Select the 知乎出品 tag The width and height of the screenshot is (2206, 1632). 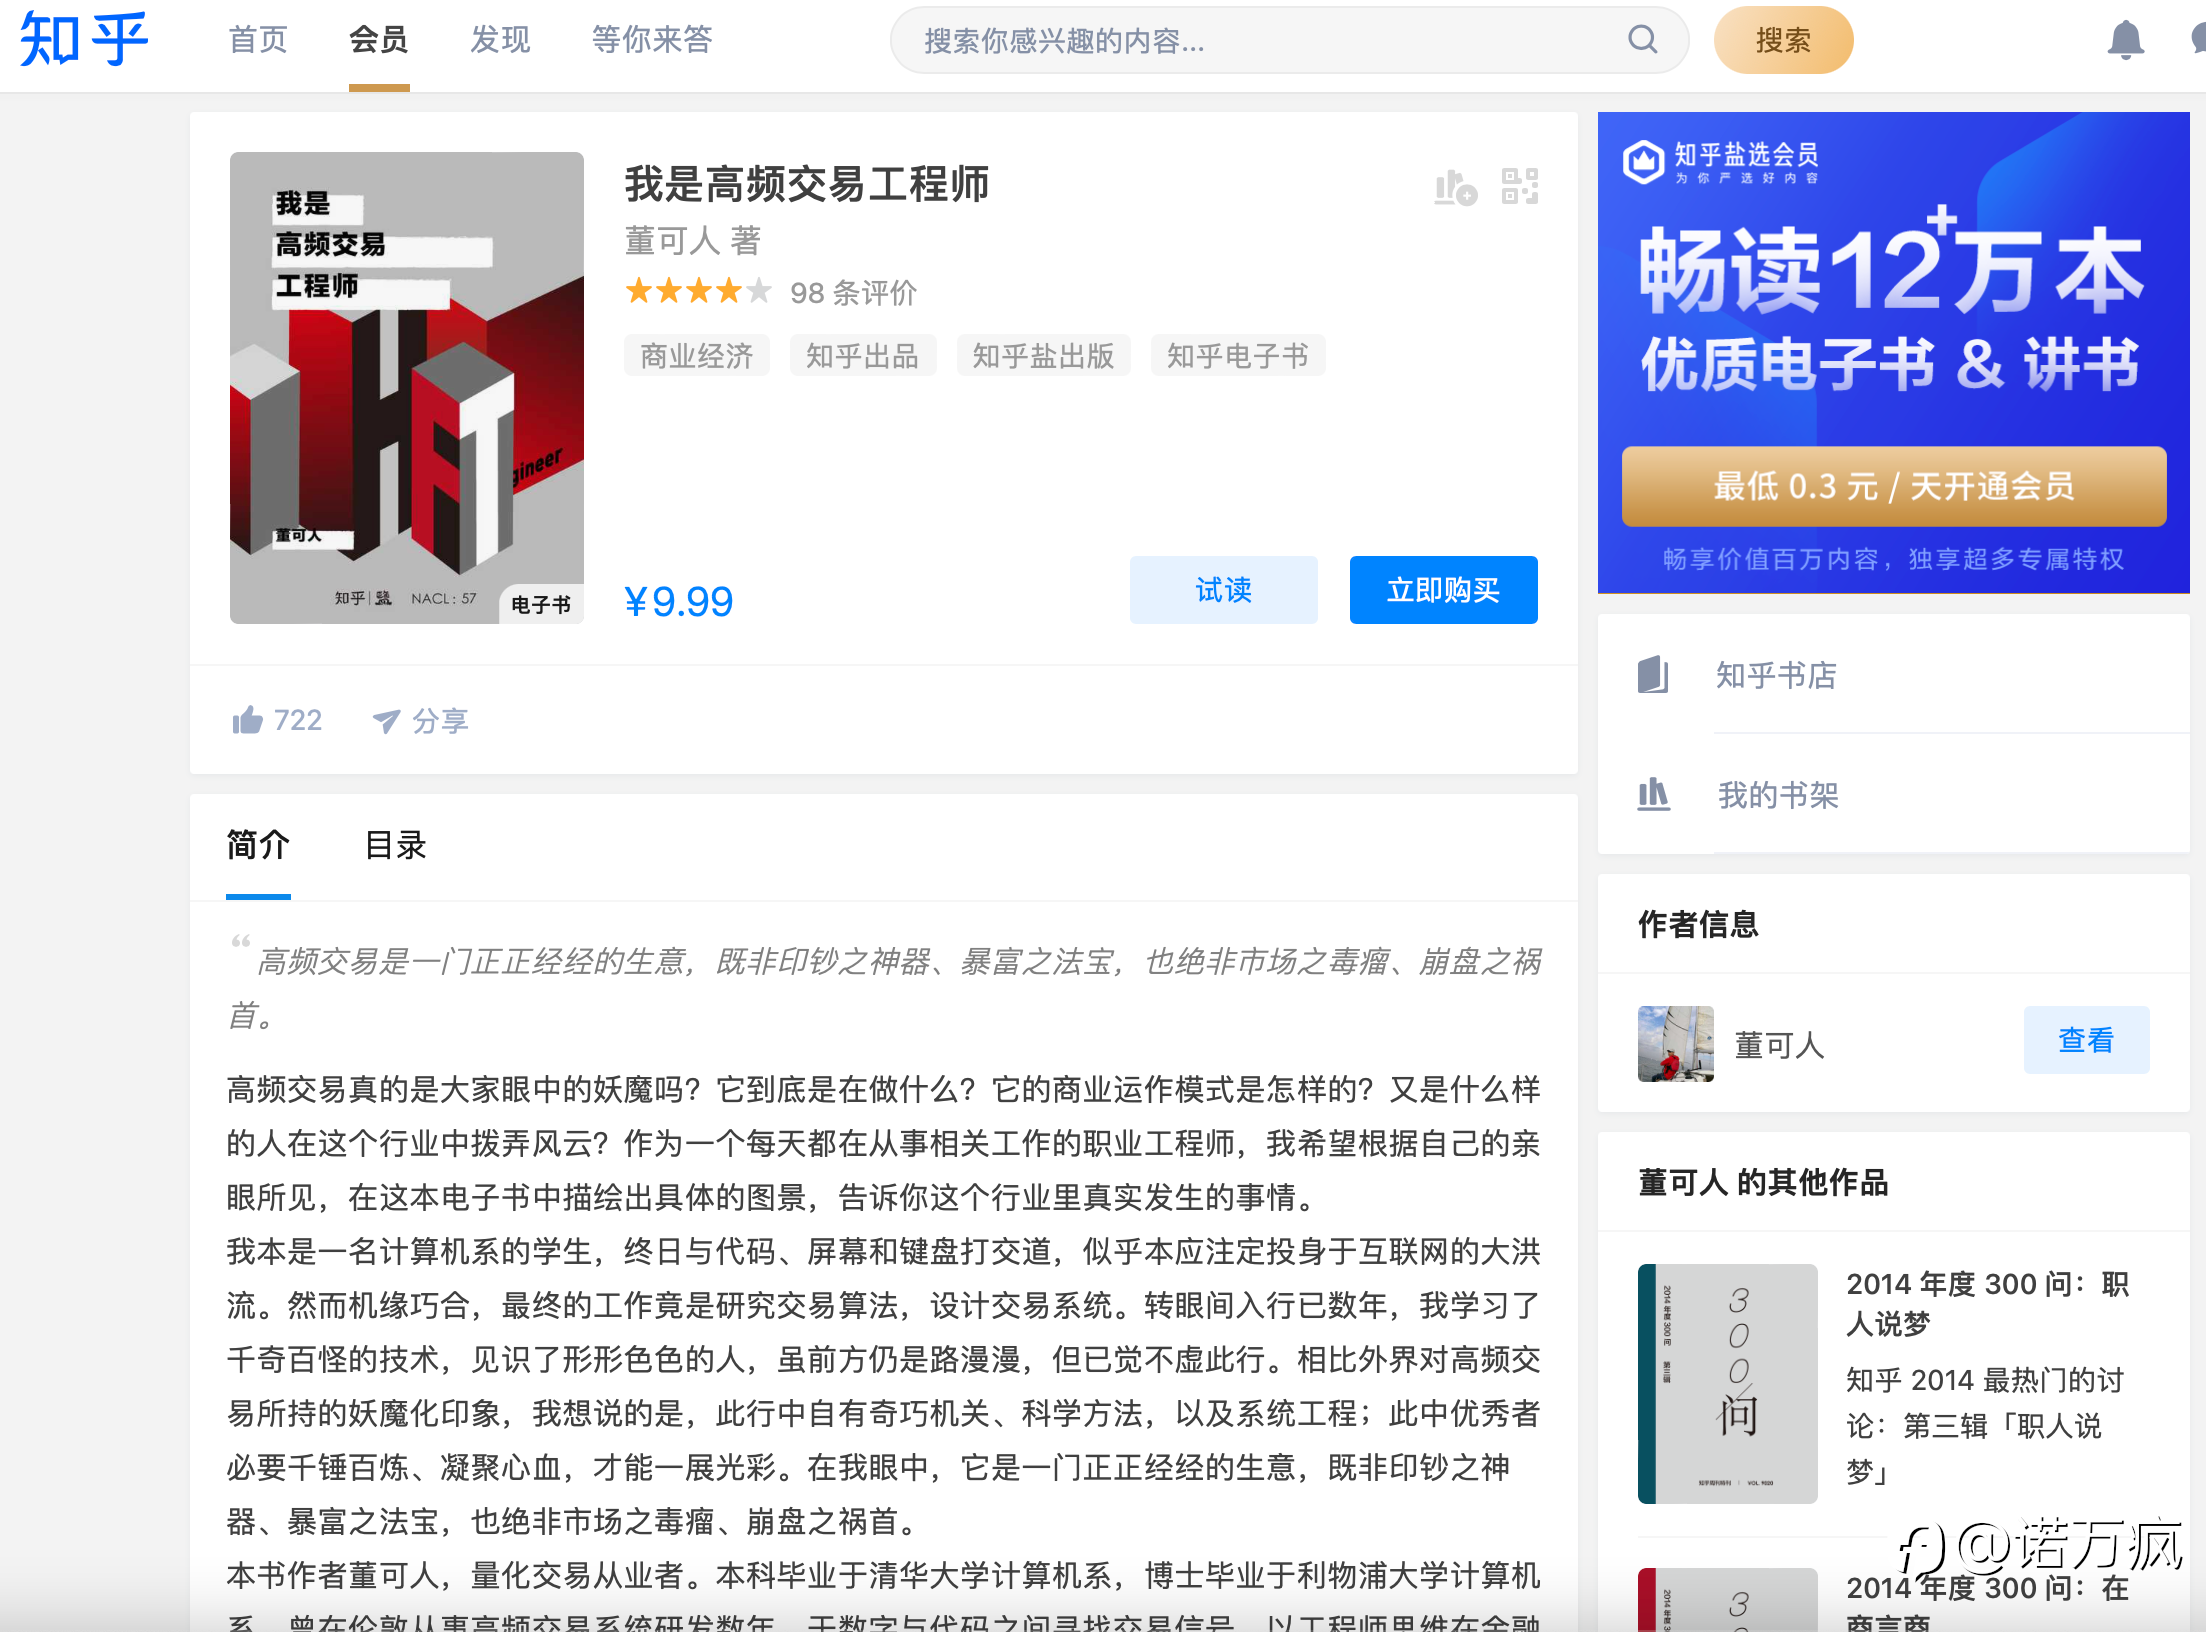click(x=862, y=356)
